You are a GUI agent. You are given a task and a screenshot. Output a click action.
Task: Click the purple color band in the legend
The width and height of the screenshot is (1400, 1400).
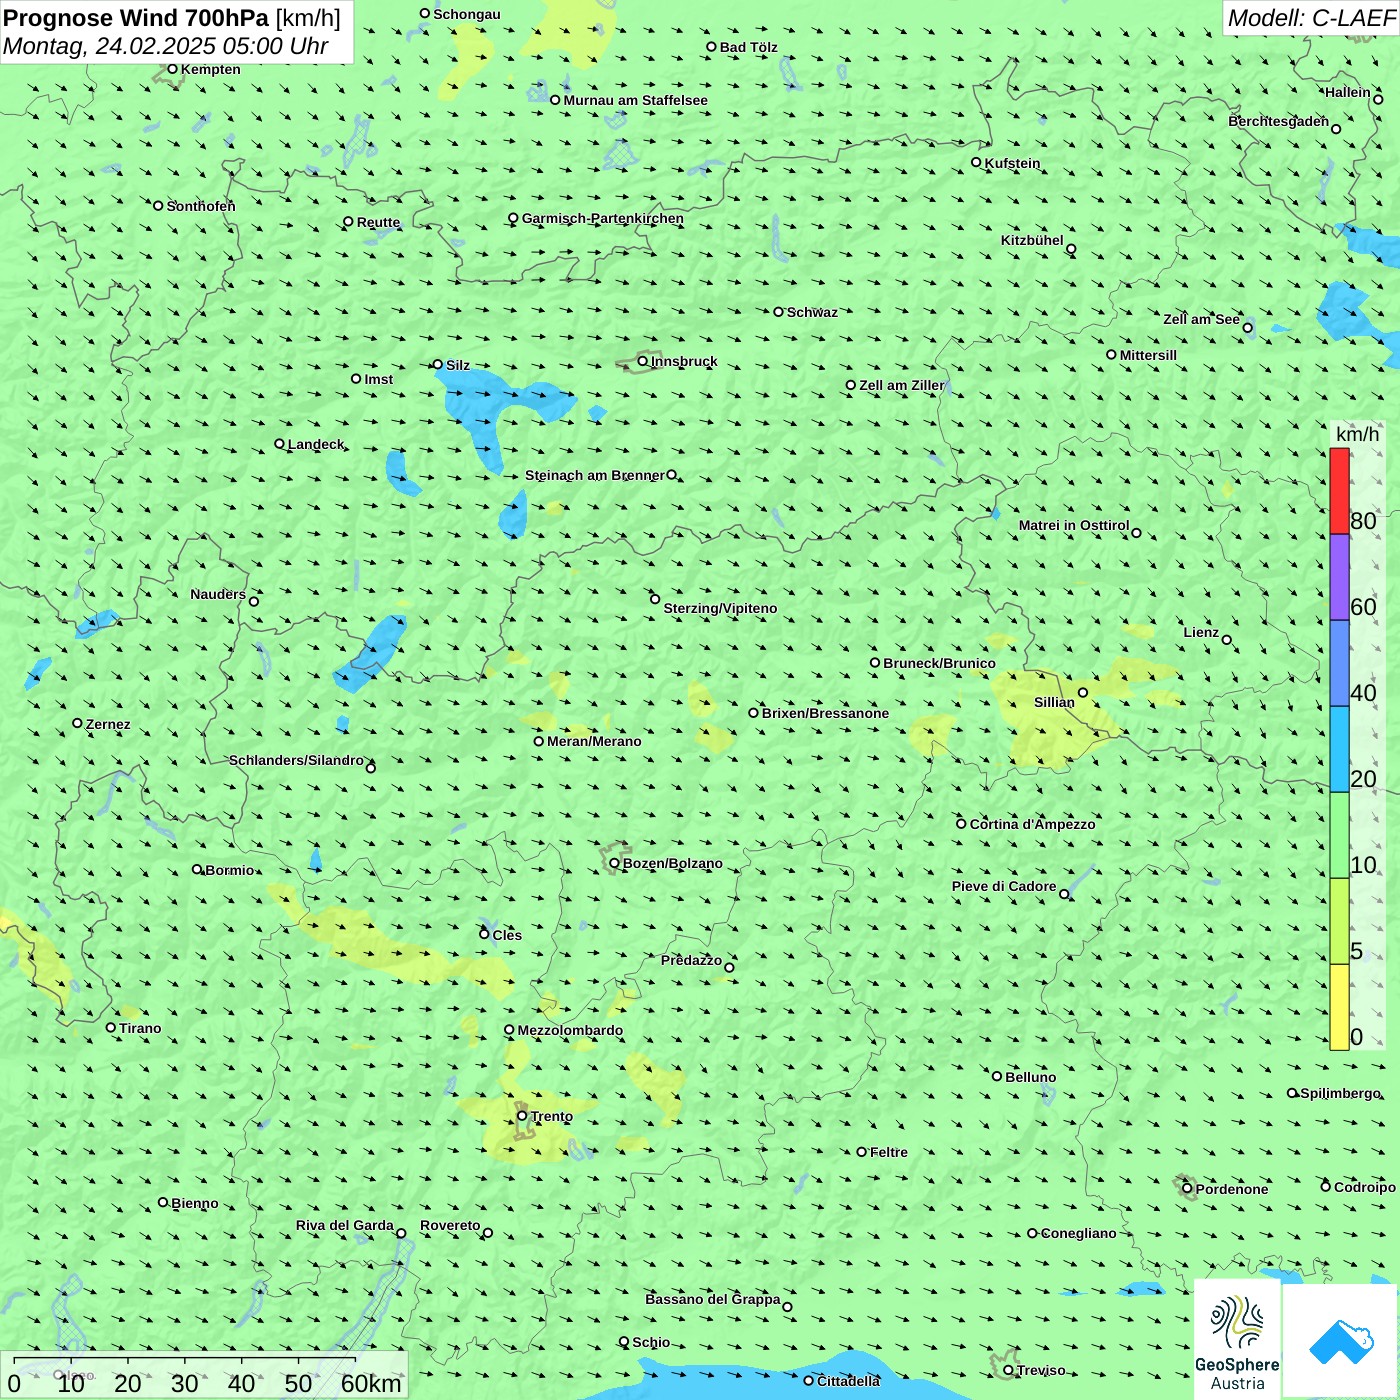coord(1339,577)
